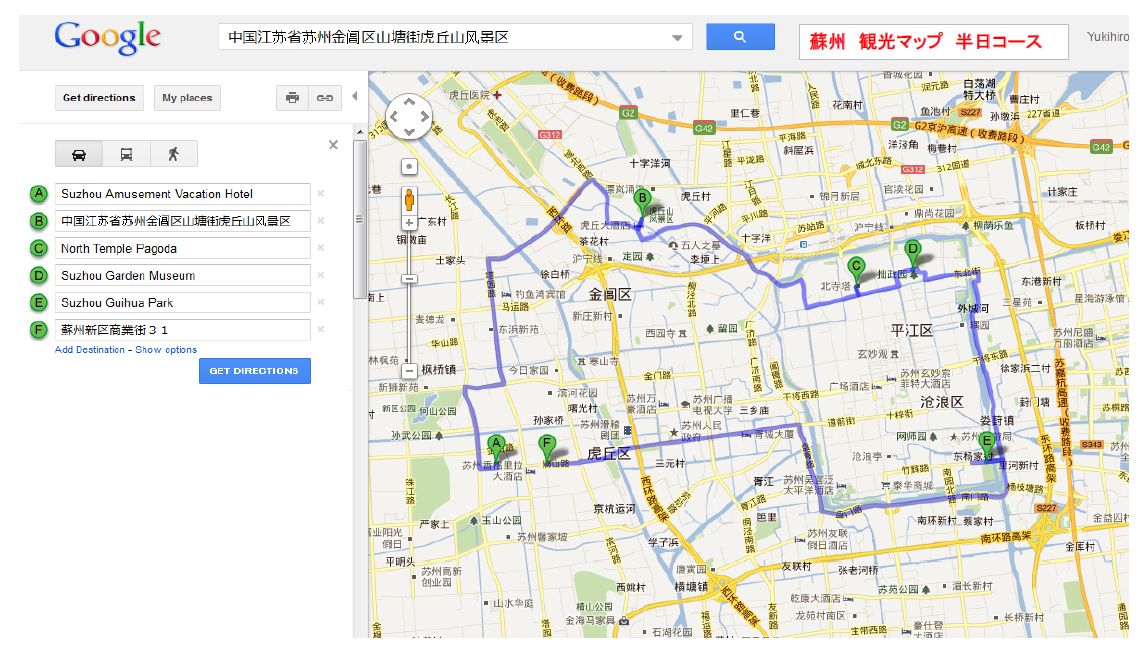The image size is (1147, 667).
Task: Select driving mode car icon
Action: coord(78,154)
